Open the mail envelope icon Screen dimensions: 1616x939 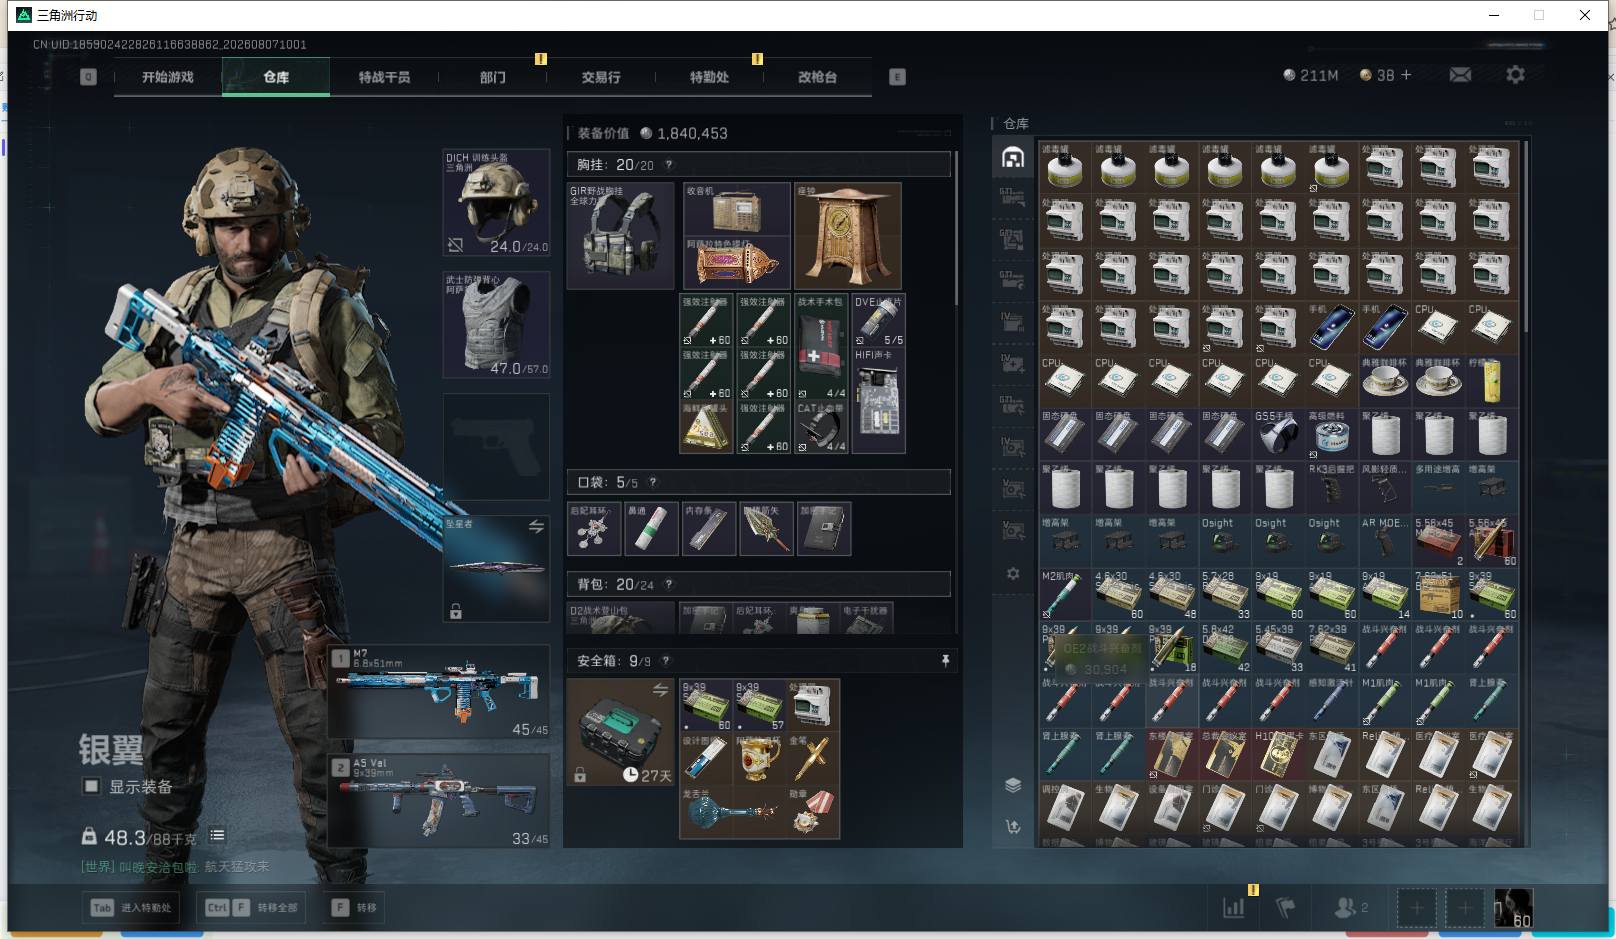(1460, 75)
